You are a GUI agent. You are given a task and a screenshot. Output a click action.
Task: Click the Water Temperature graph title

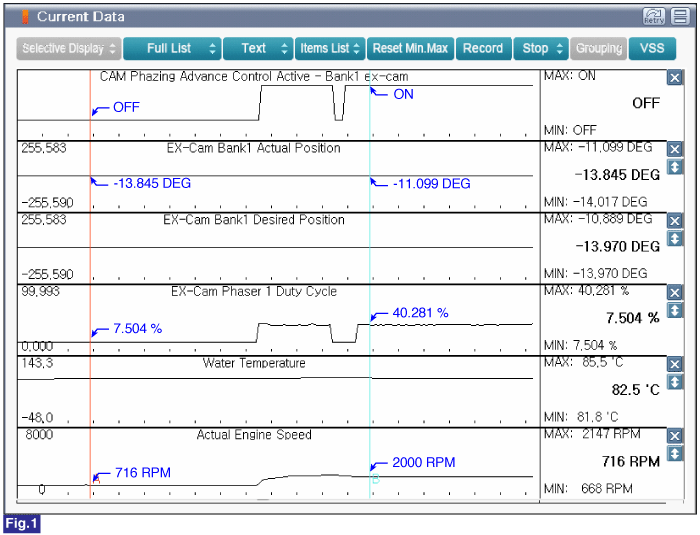click(x=254, y=363)
